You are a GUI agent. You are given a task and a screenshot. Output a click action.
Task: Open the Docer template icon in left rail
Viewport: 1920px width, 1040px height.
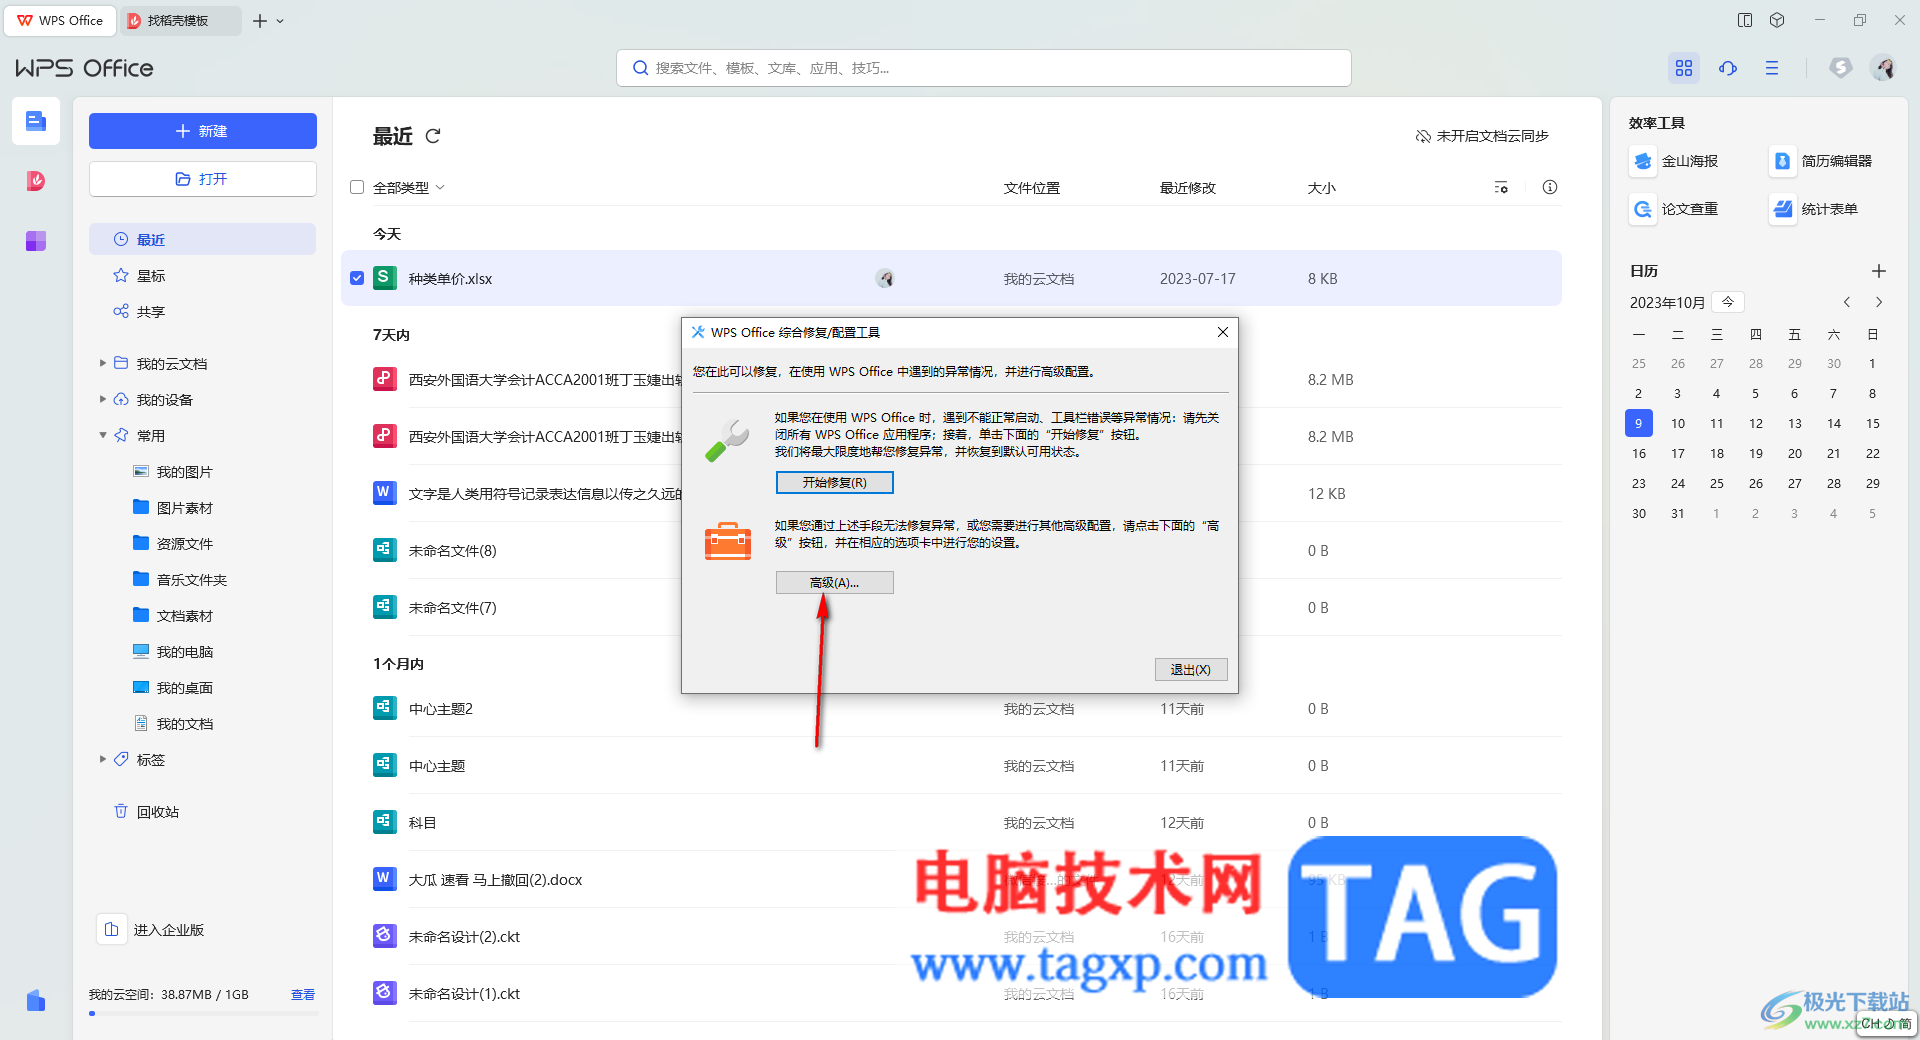36,181
